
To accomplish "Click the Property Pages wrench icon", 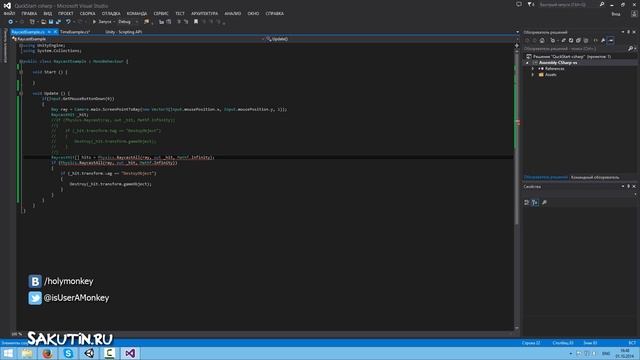I will coord(544,202).
